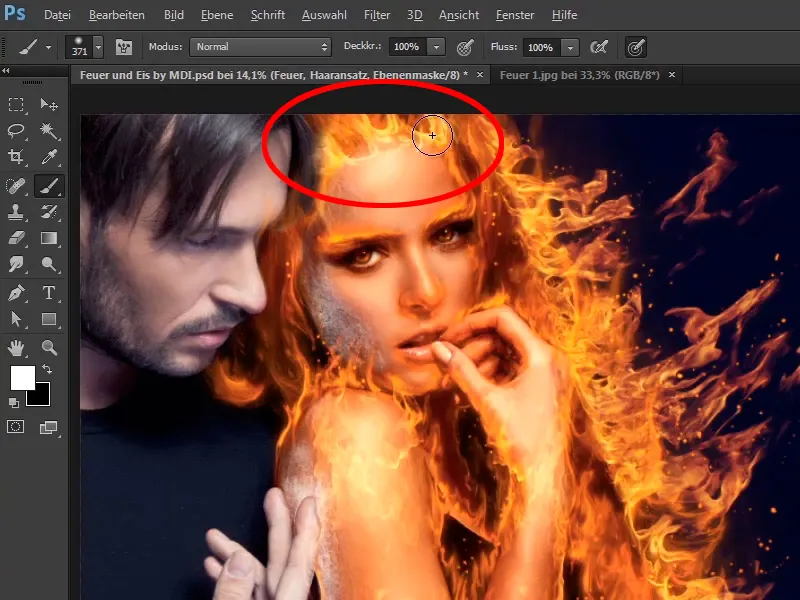Open the 3D menu
The width and height of the screenshot is (800, 600).
coord(414,15)
